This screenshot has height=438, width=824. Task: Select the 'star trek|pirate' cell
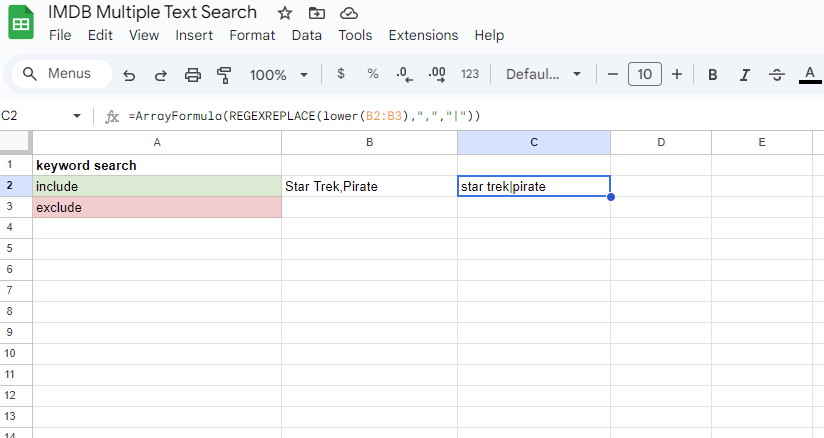point(534,186)
